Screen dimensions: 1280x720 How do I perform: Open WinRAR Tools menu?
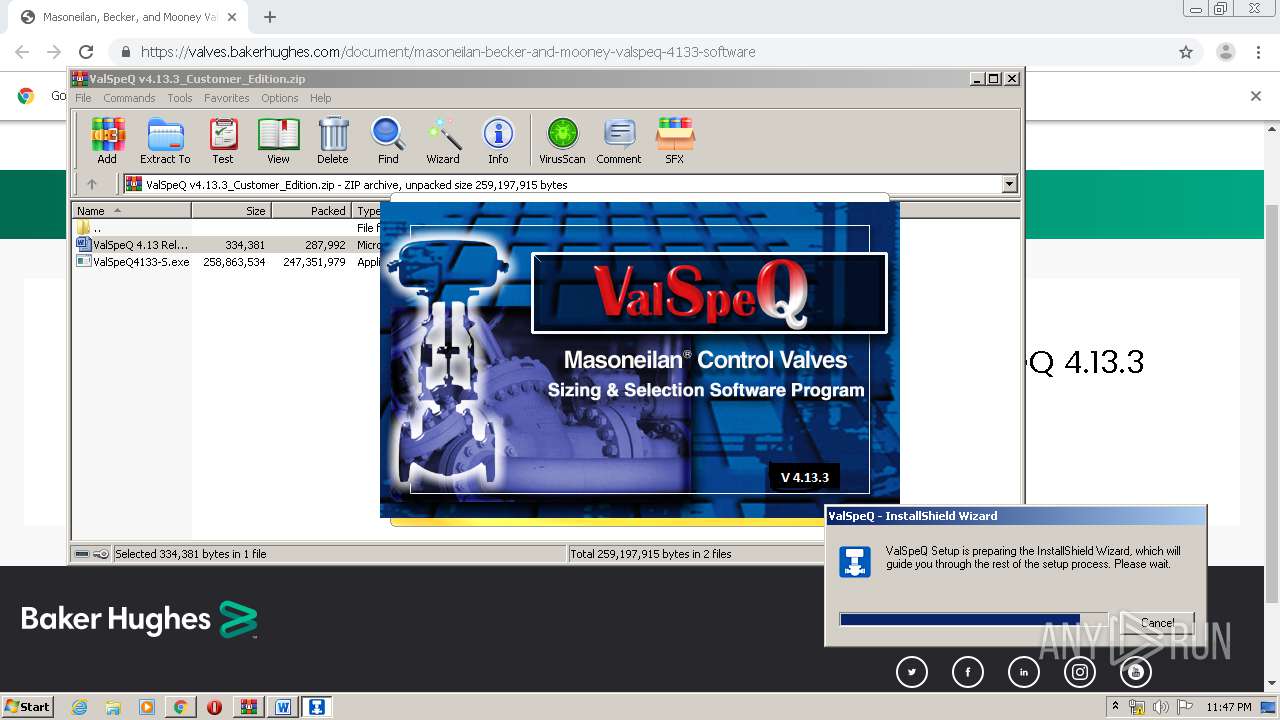(x=180, y=98)
